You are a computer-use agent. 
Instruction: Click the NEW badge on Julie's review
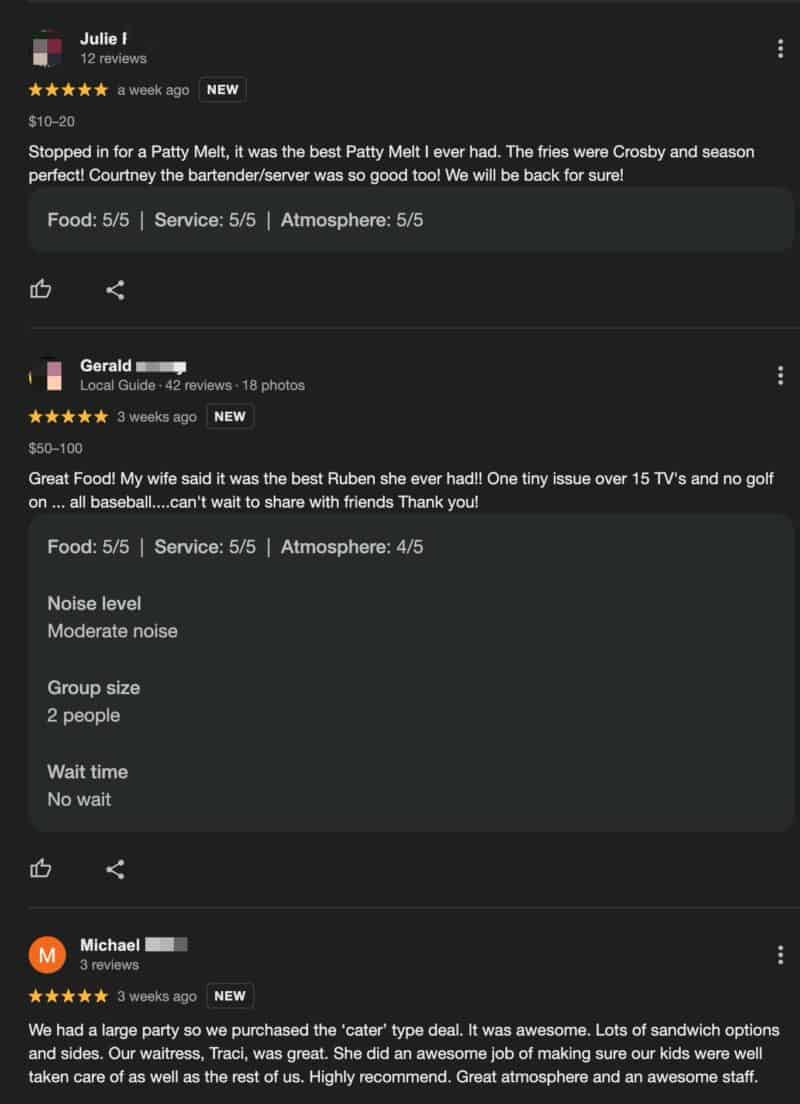[222, 90]
